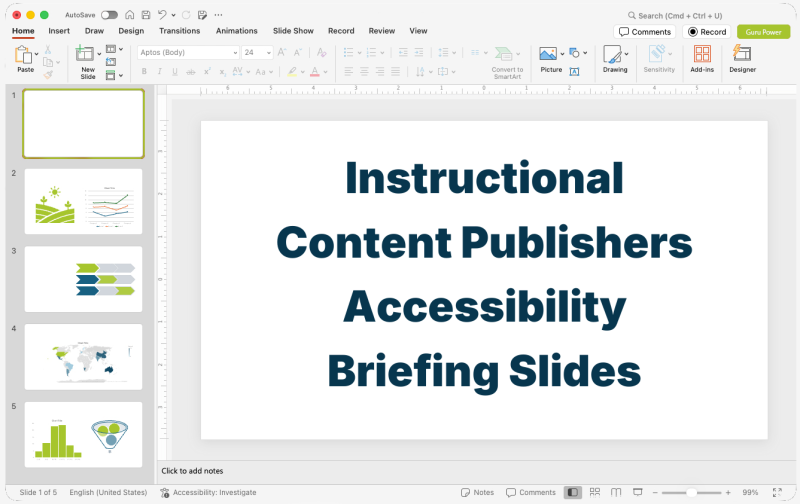Click the Reset slide icon
This screenshot has height=504, width=800.
[111, 62]
